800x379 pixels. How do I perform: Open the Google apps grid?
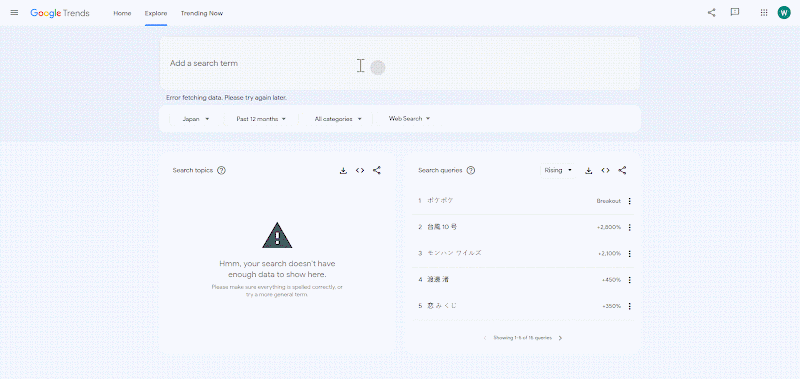(764, 13)
